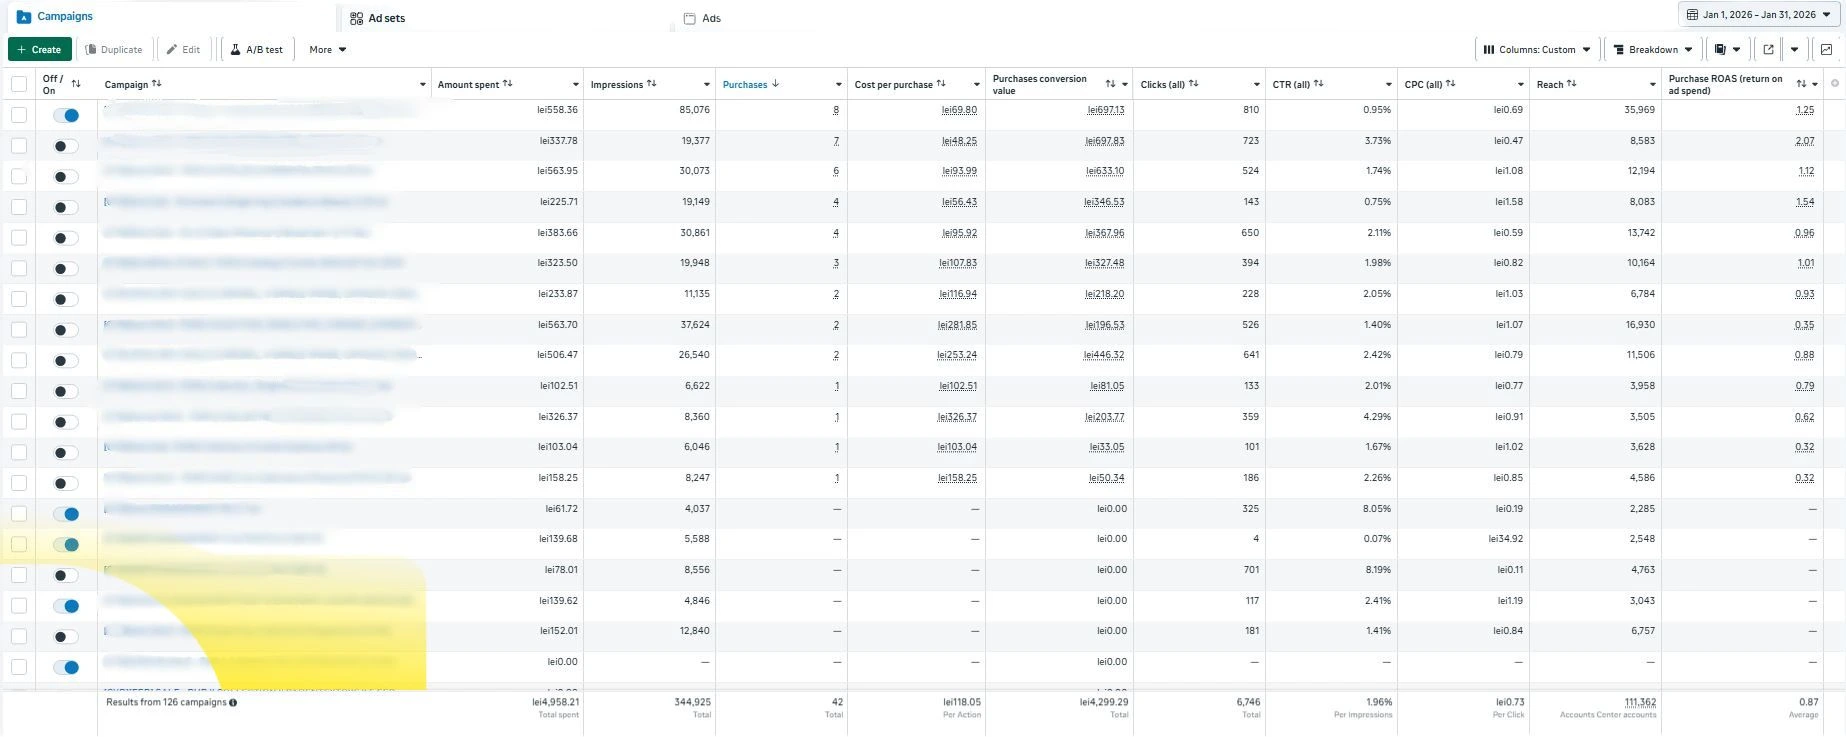The height and width of the screenshot is (737, 1846).
Task: Sort by Clicks (all) arrows
Action: (x=1194, y=84)
